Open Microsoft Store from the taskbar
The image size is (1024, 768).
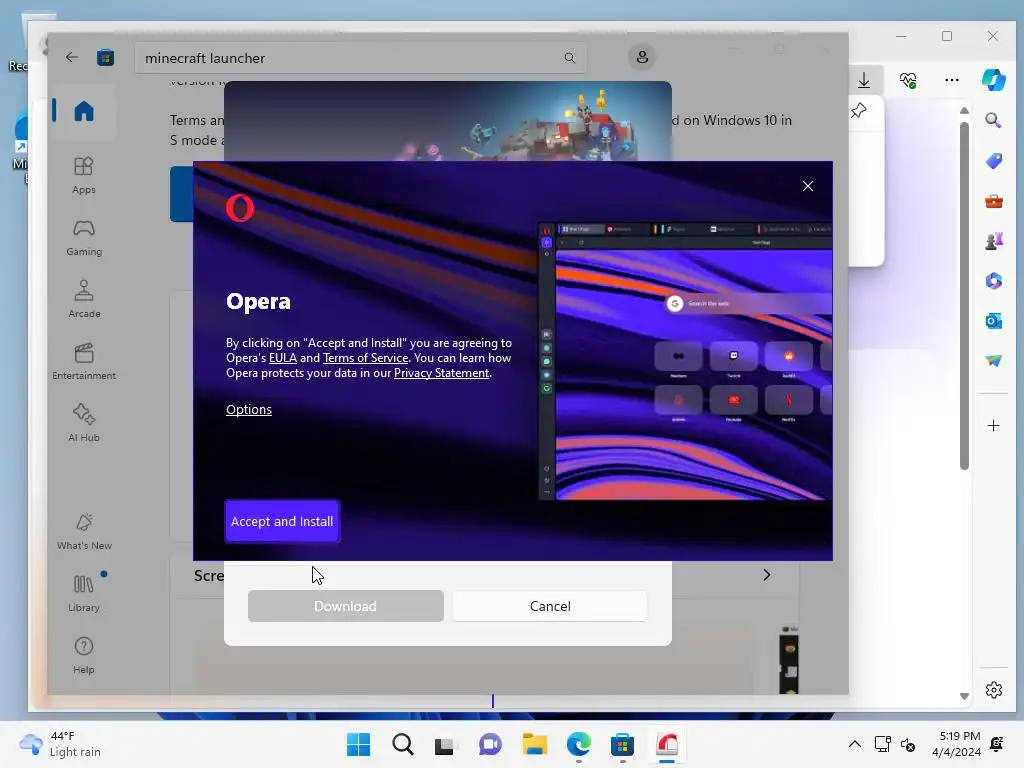pyautogui.click(x=622, y=744)
